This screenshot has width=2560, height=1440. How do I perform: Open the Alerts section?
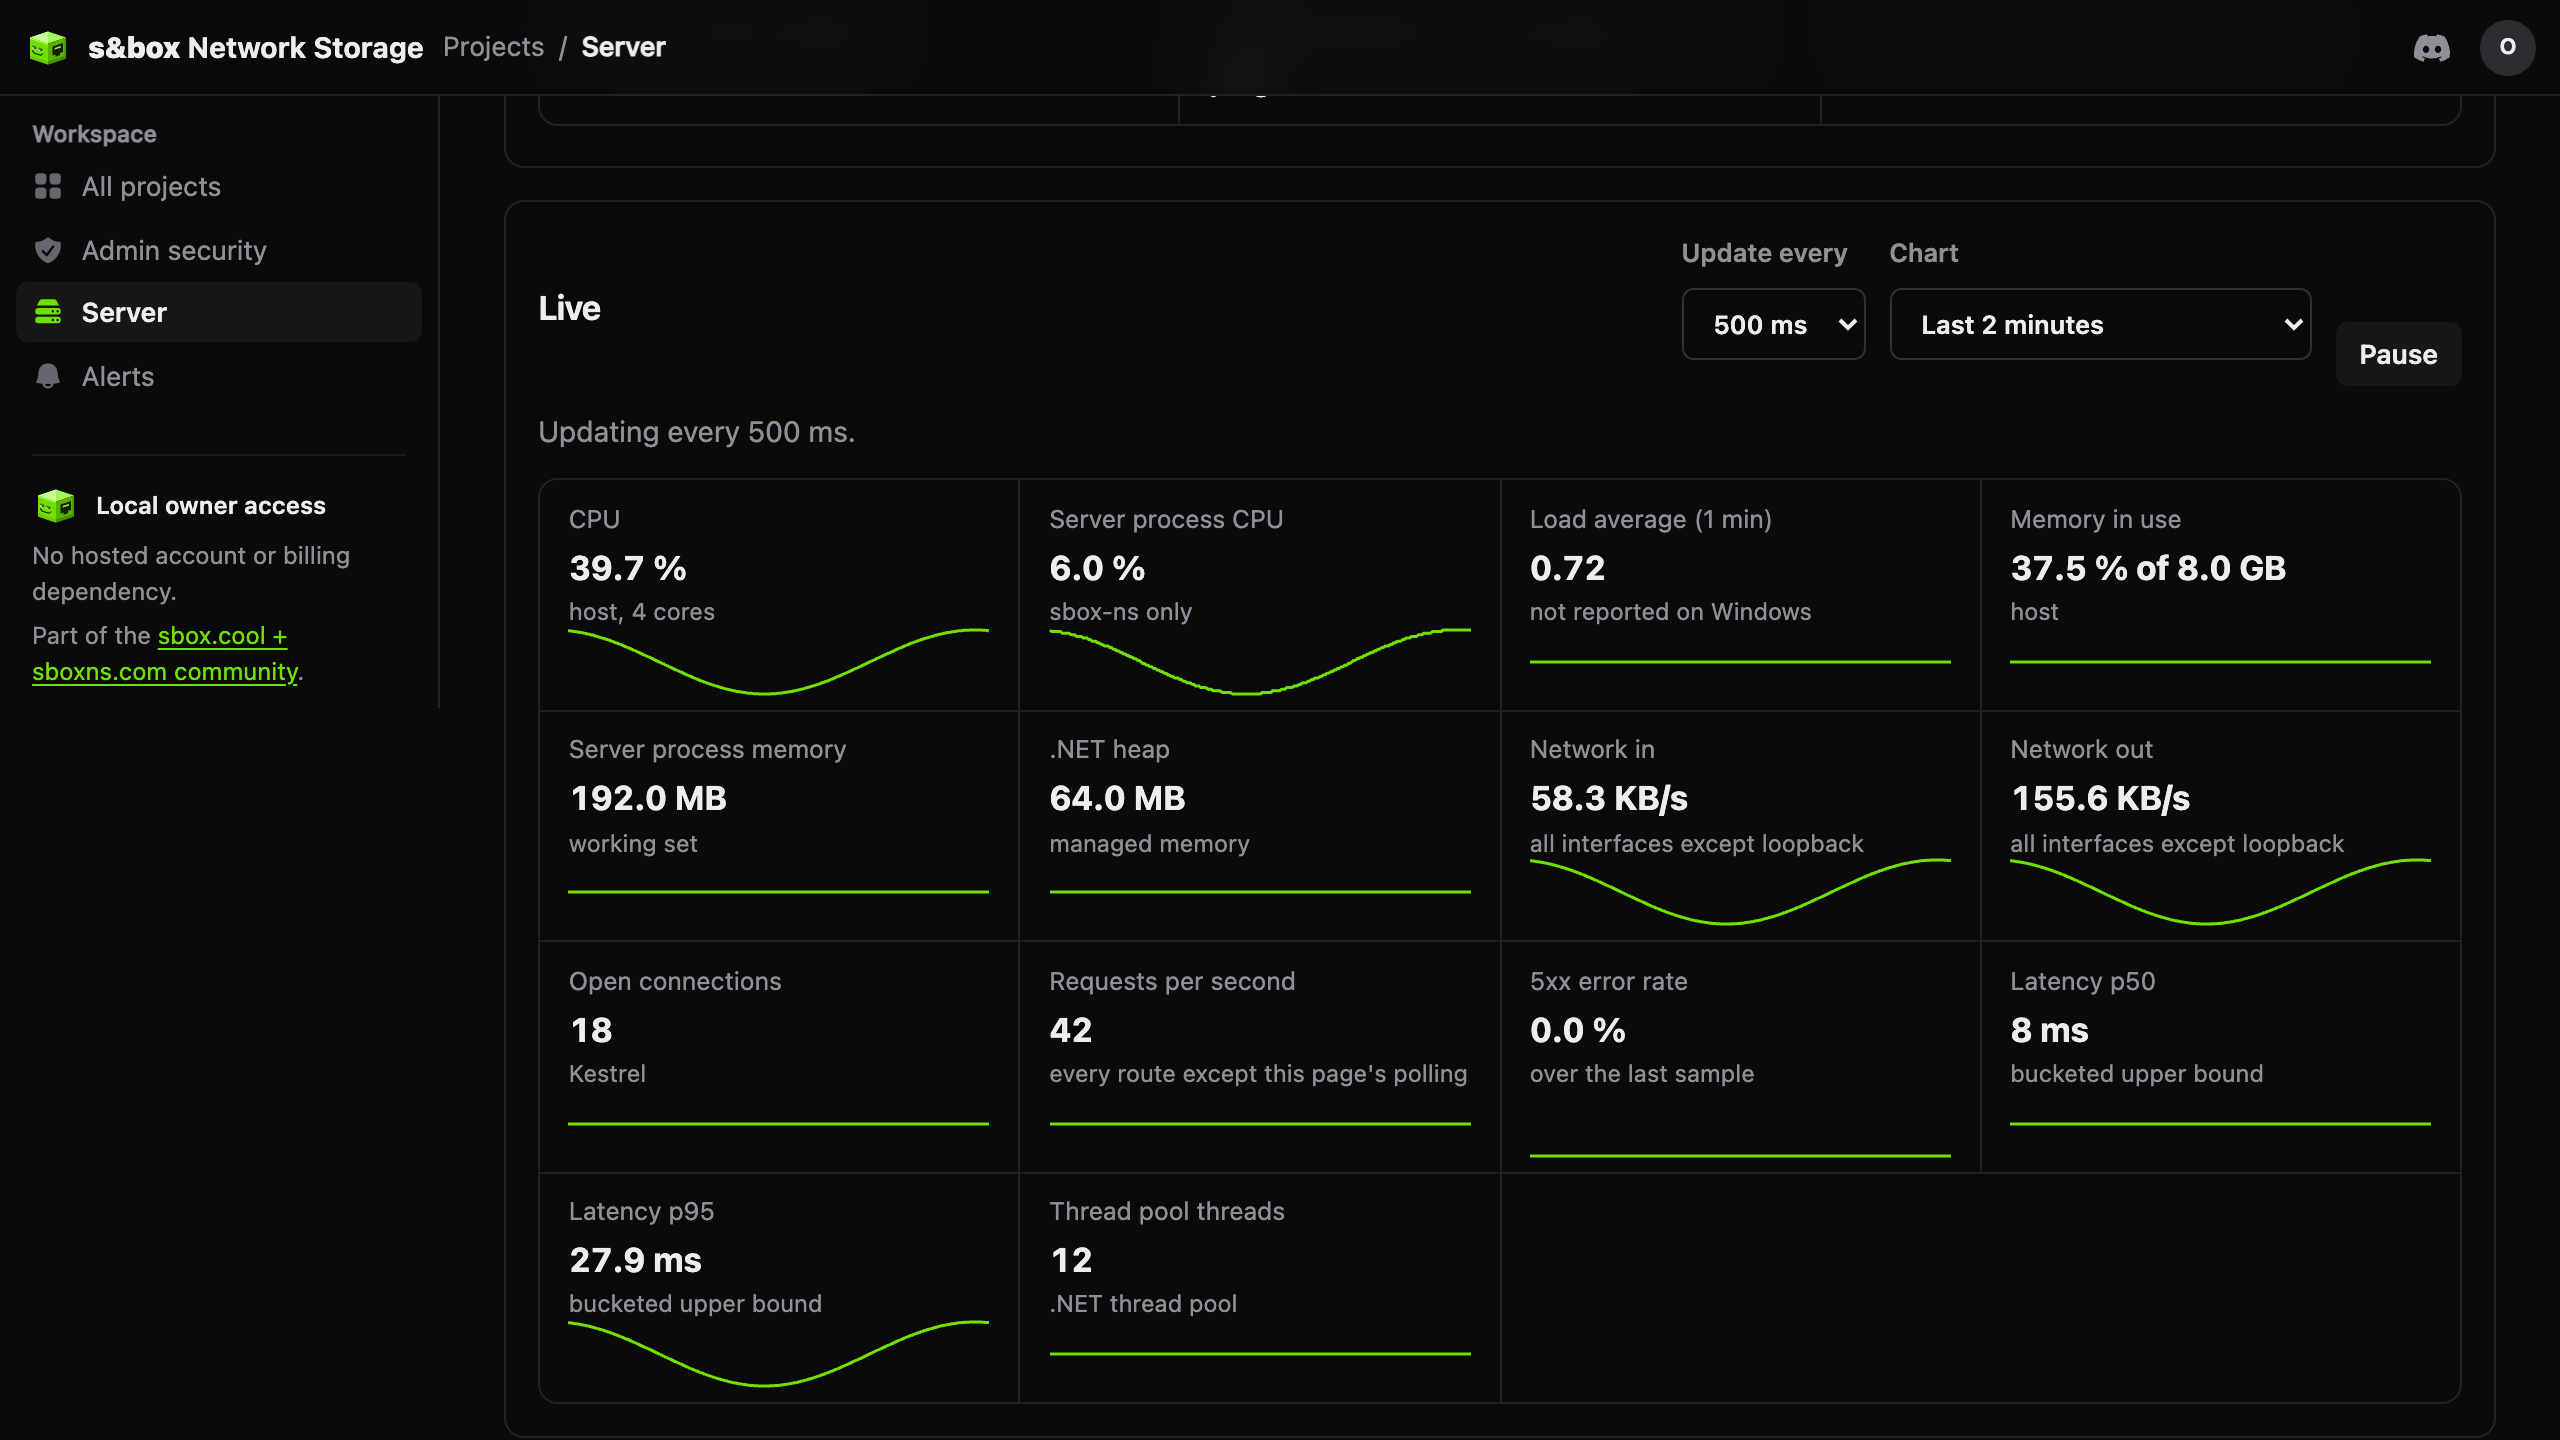(x=219, y=376)
